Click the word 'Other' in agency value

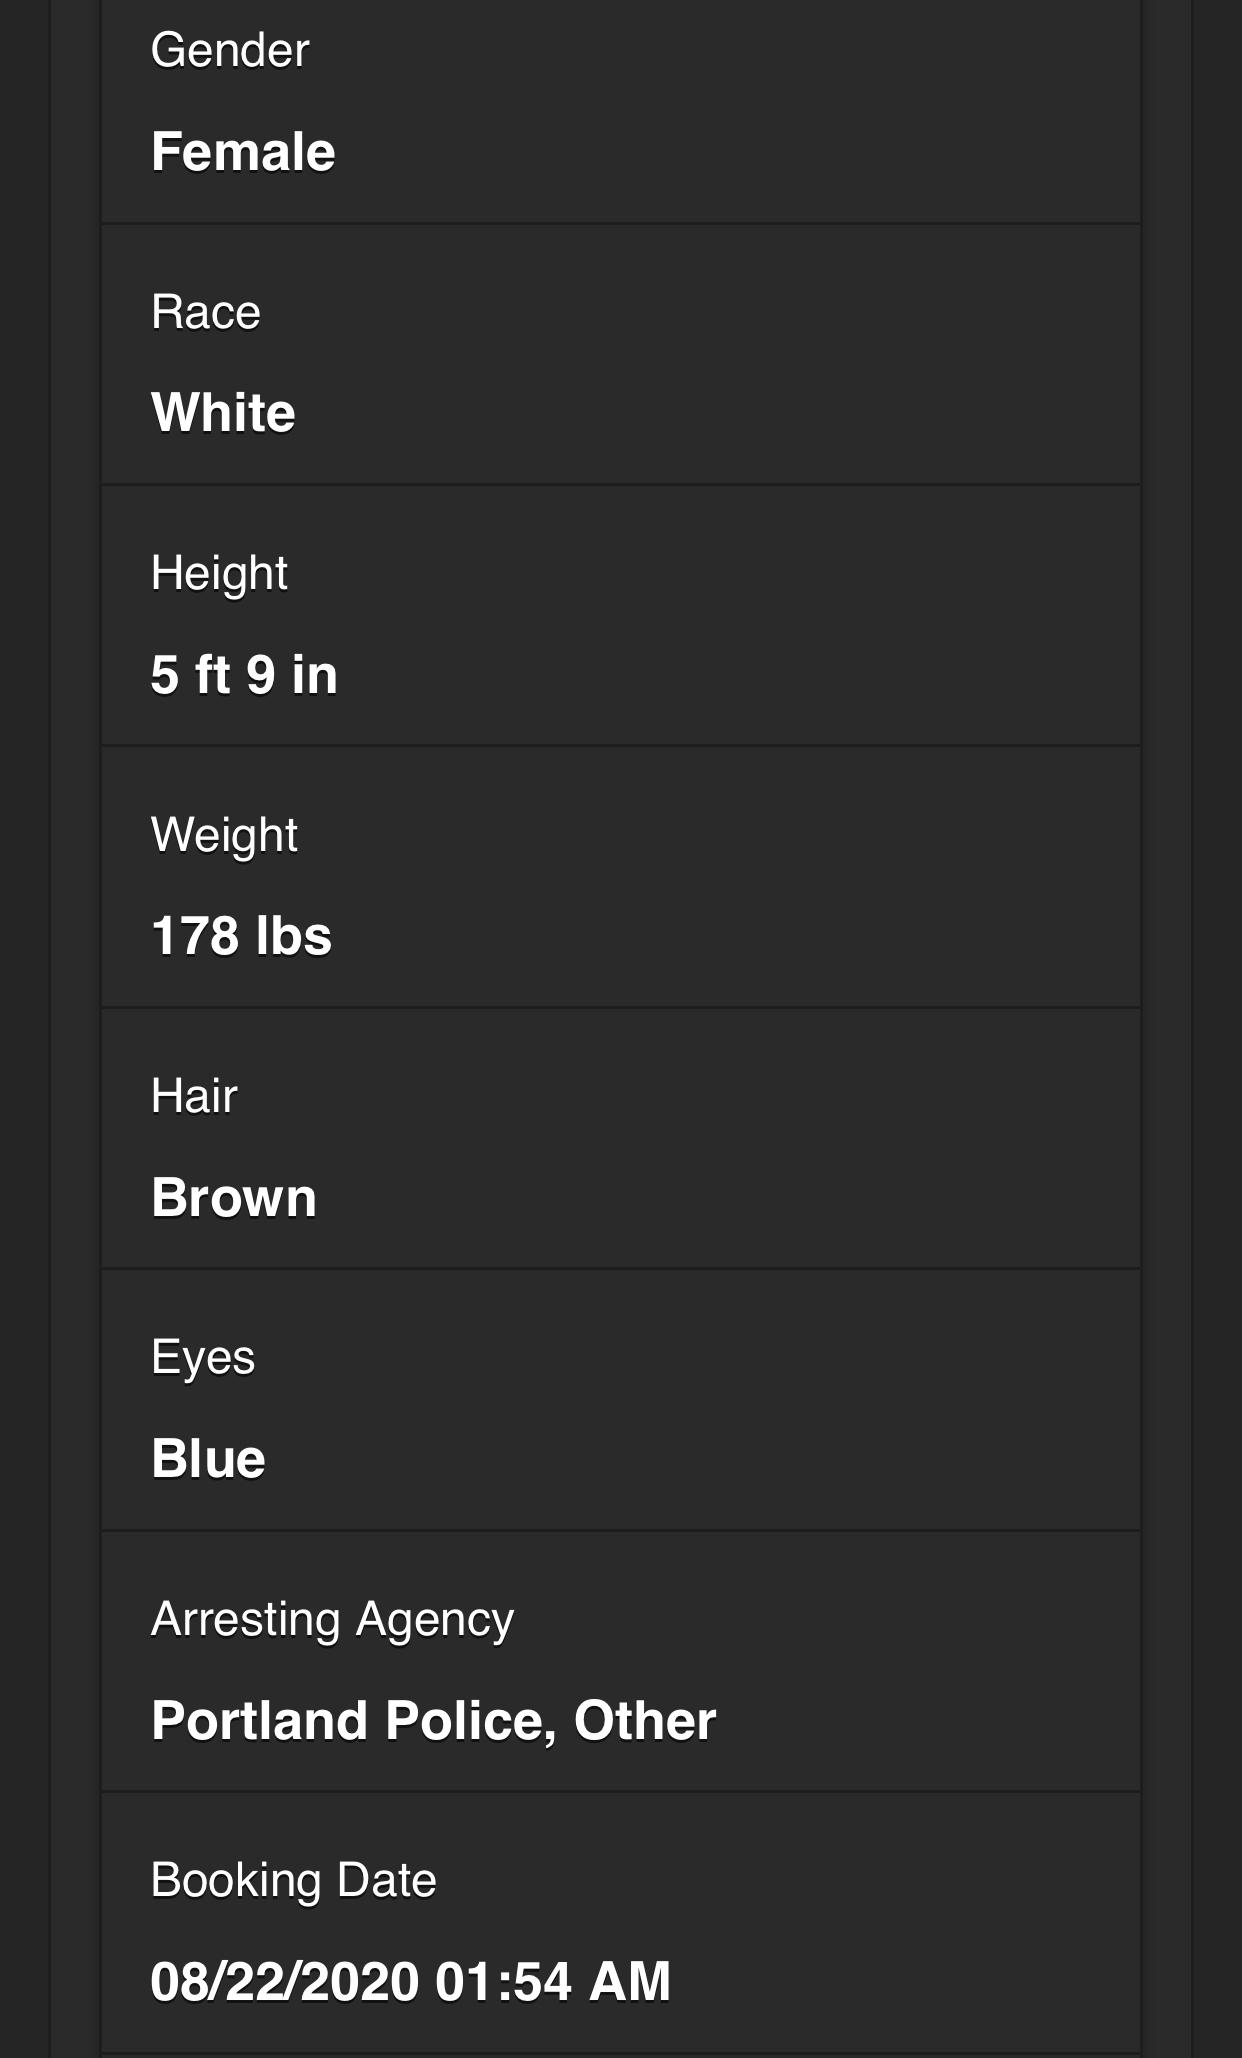coord(645,1721)
